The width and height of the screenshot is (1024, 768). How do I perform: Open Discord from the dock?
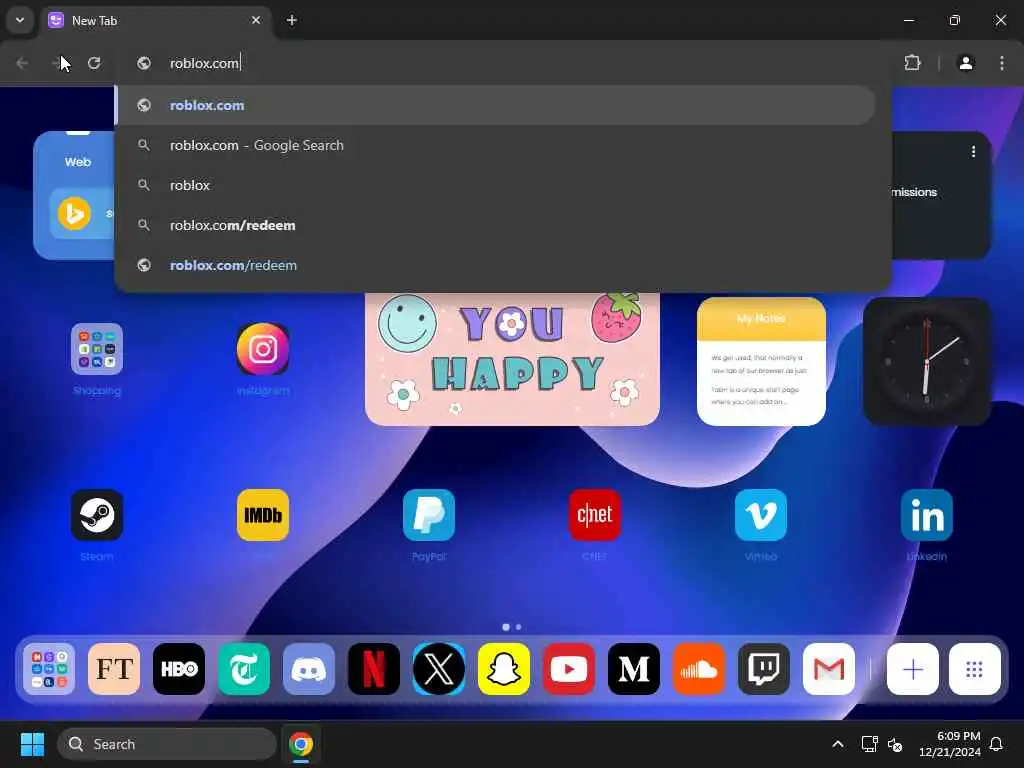point(309,669)
